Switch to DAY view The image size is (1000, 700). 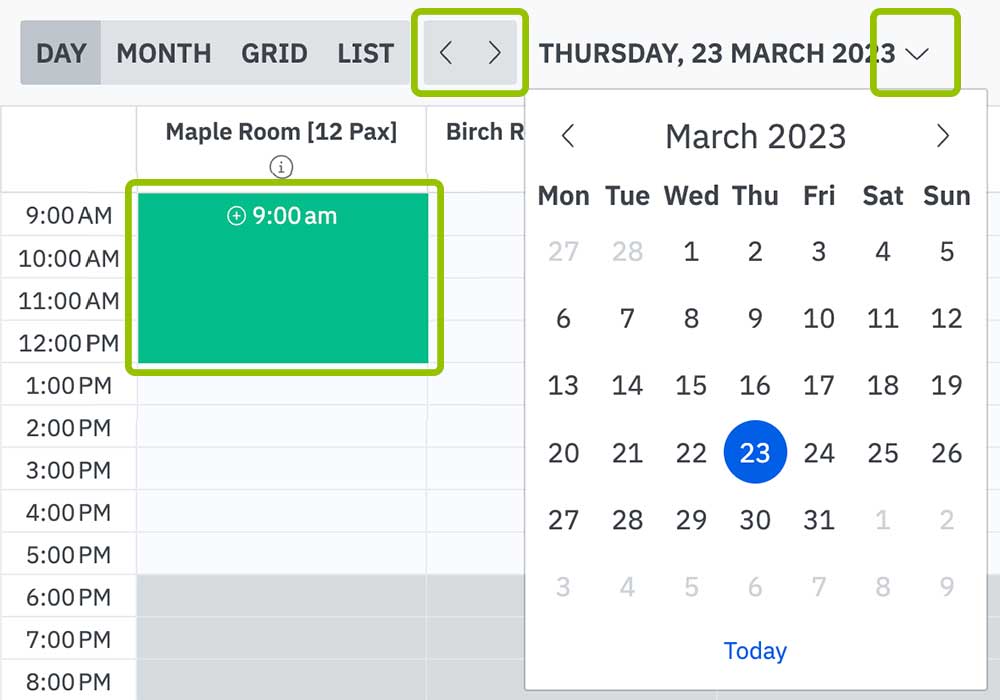(x=61, y=54)
